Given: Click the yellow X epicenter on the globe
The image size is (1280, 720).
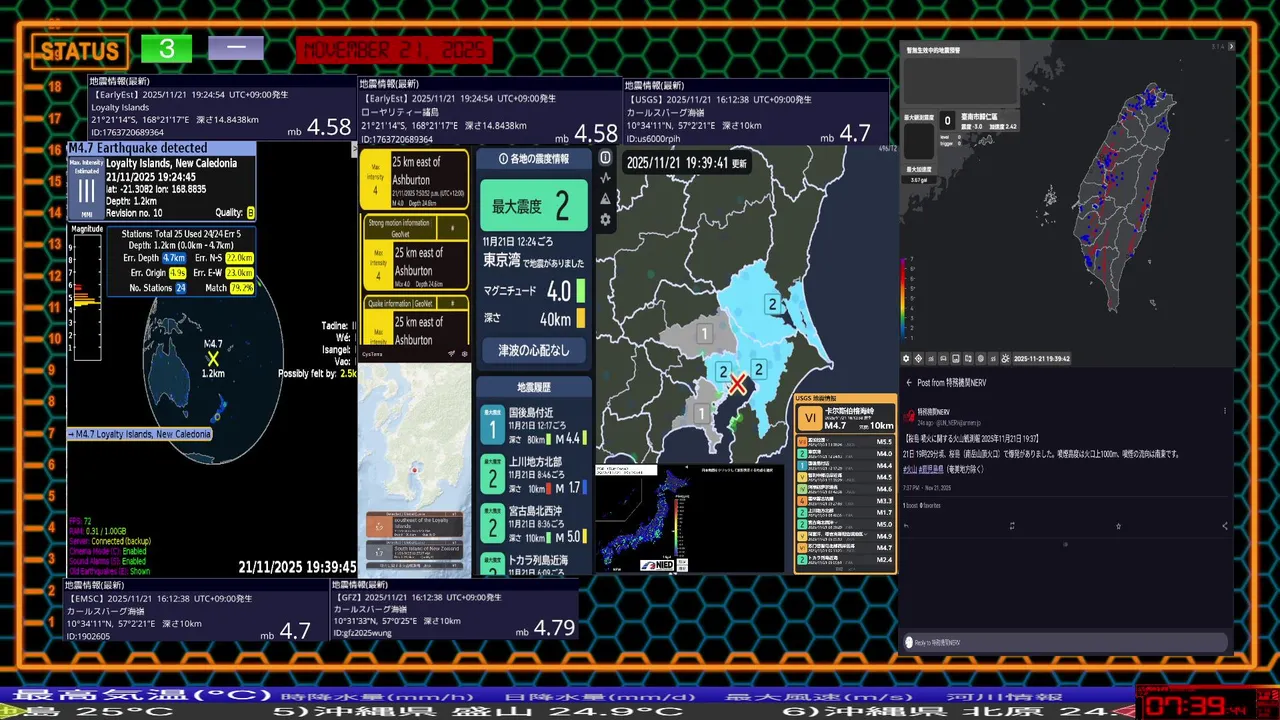Looking at the screenshot, I should pos(213,358).
